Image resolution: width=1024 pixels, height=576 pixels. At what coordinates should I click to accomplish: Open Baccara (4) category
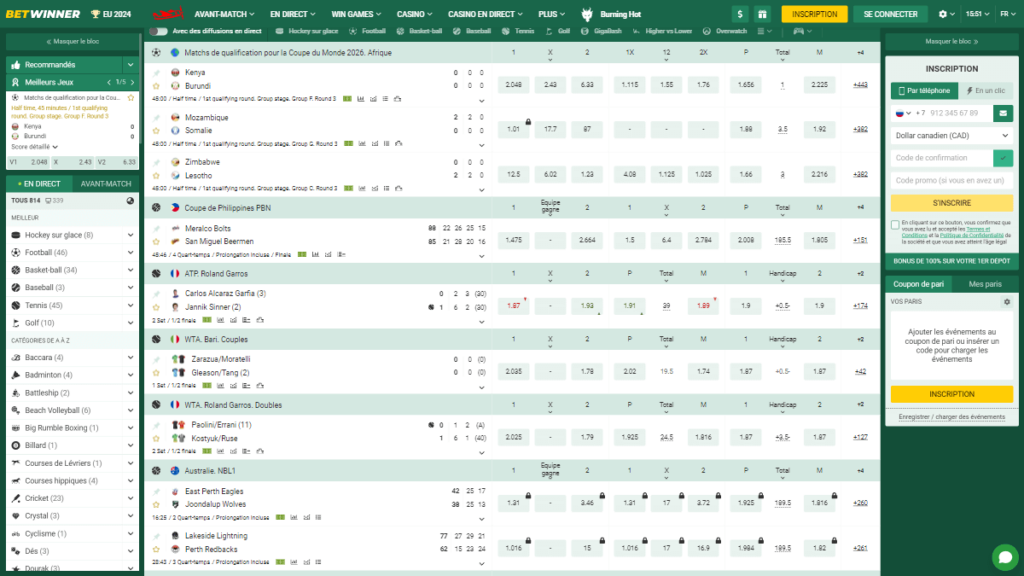tap(72, 357)
